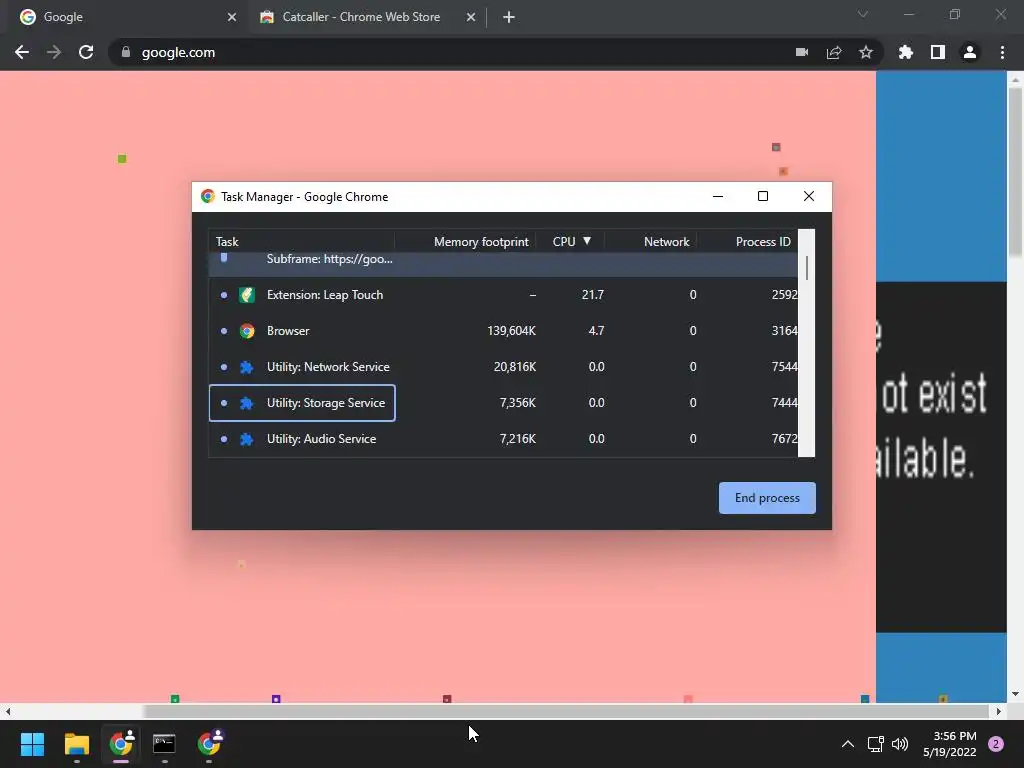Click the share page icon
This screenshot has width=1024, height=768.
pyautogui.click(x=834, y=52)
